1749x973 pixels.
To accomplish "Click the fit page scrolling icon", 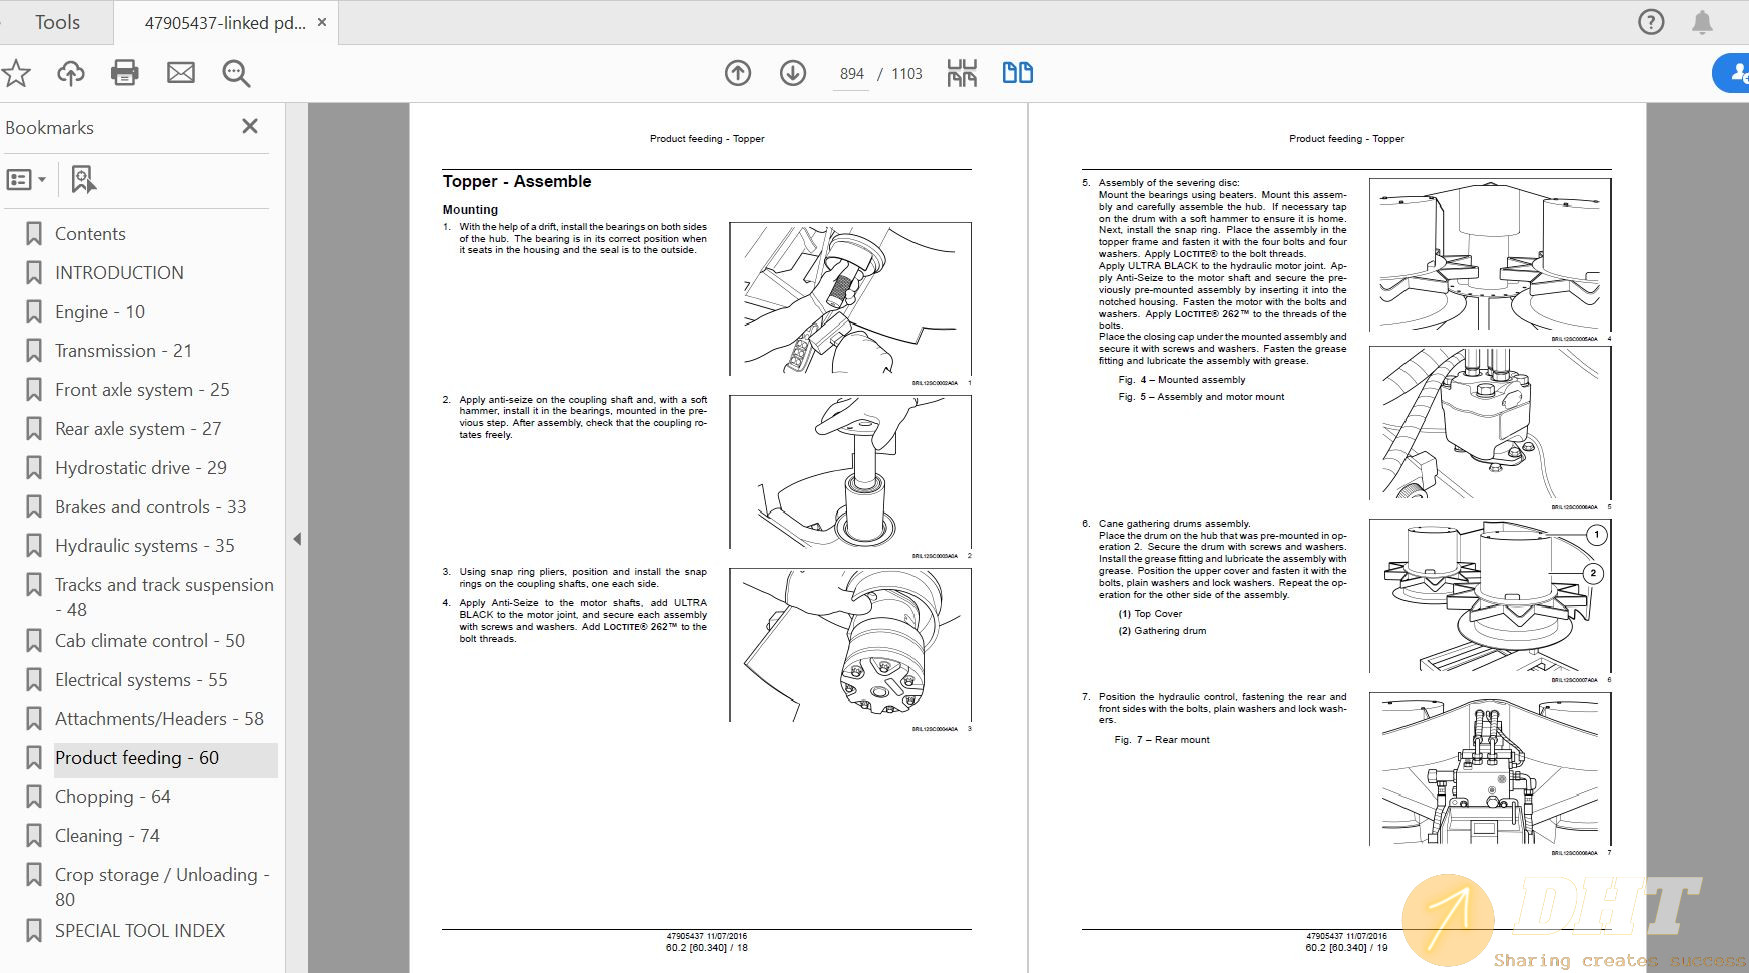I will 962,73.
